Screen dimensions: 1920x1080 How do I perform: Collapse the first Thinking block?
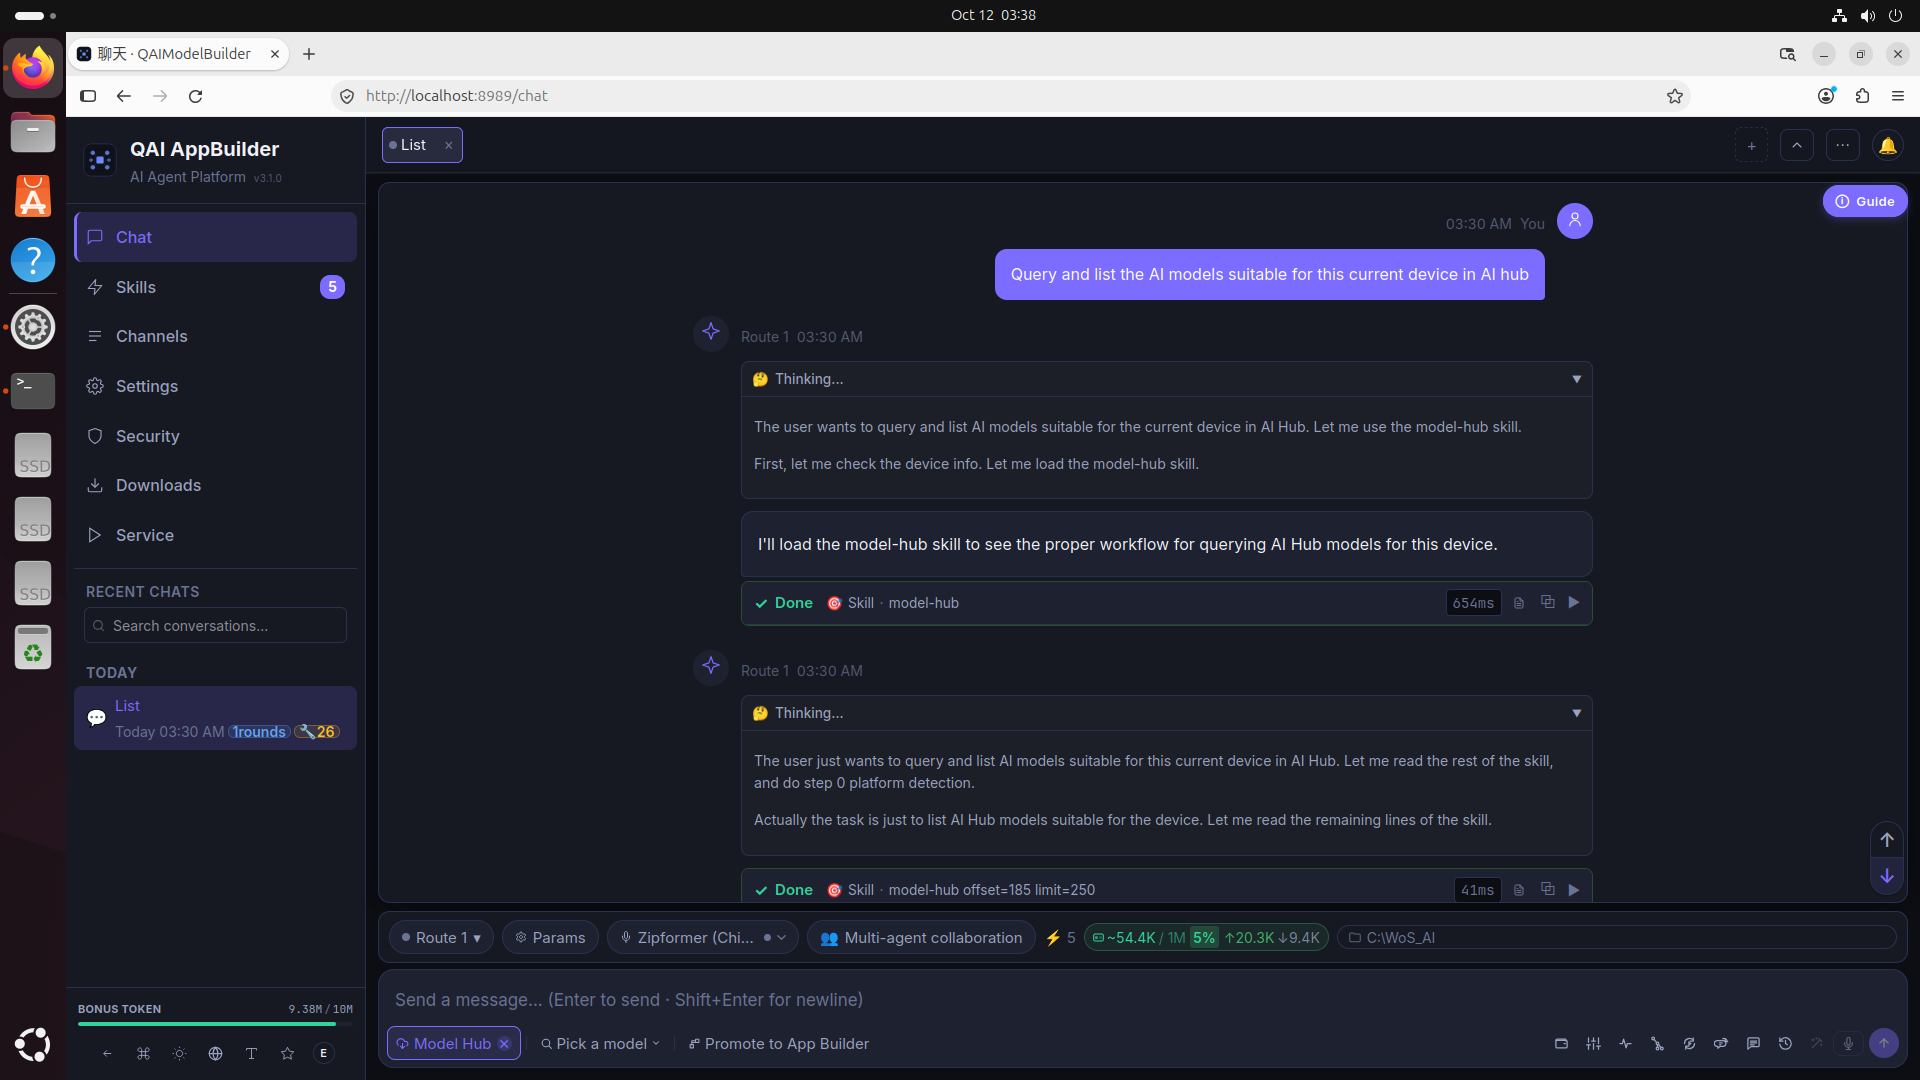[1577, 379]
